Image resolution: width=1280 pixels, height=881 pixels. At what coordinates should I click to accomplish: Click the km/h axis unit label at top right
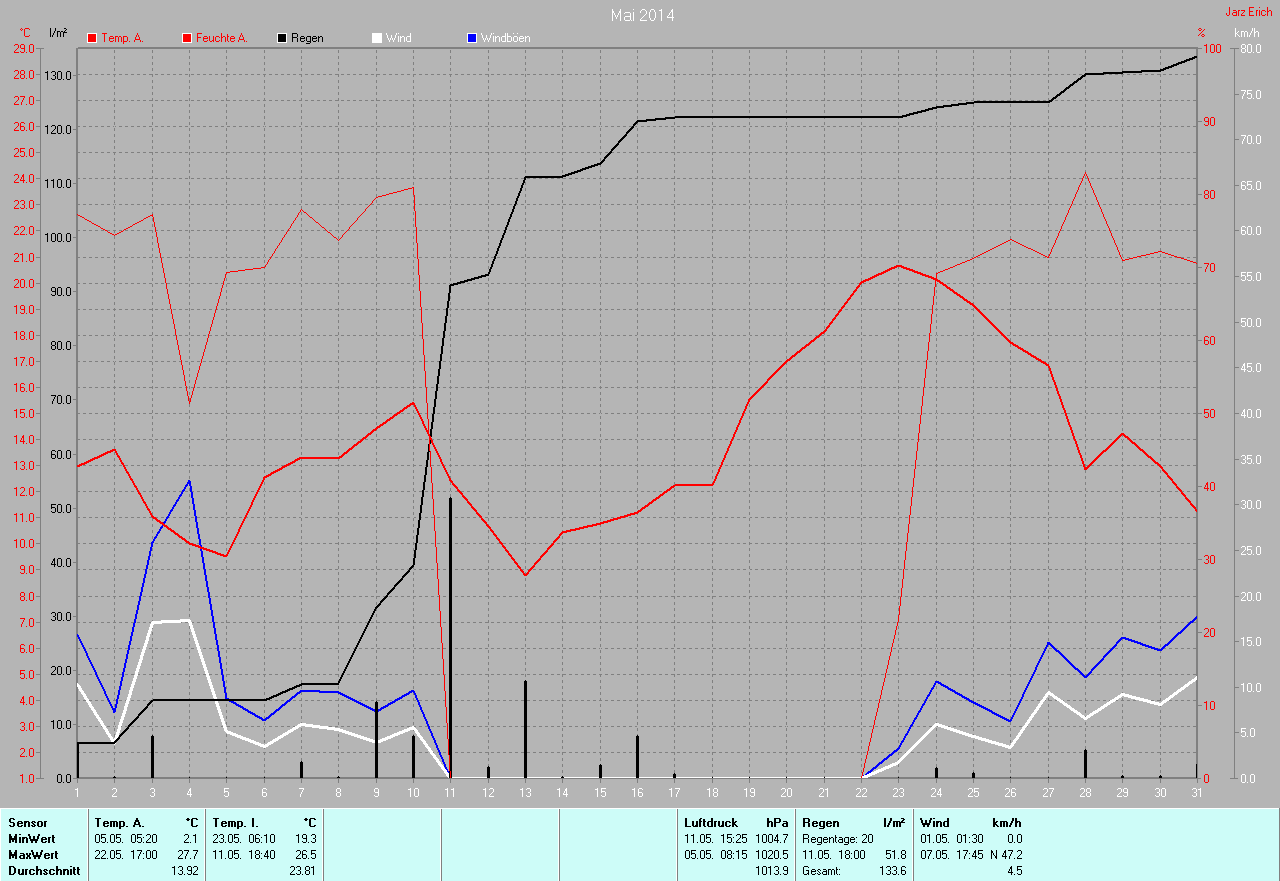[1247, 33]
